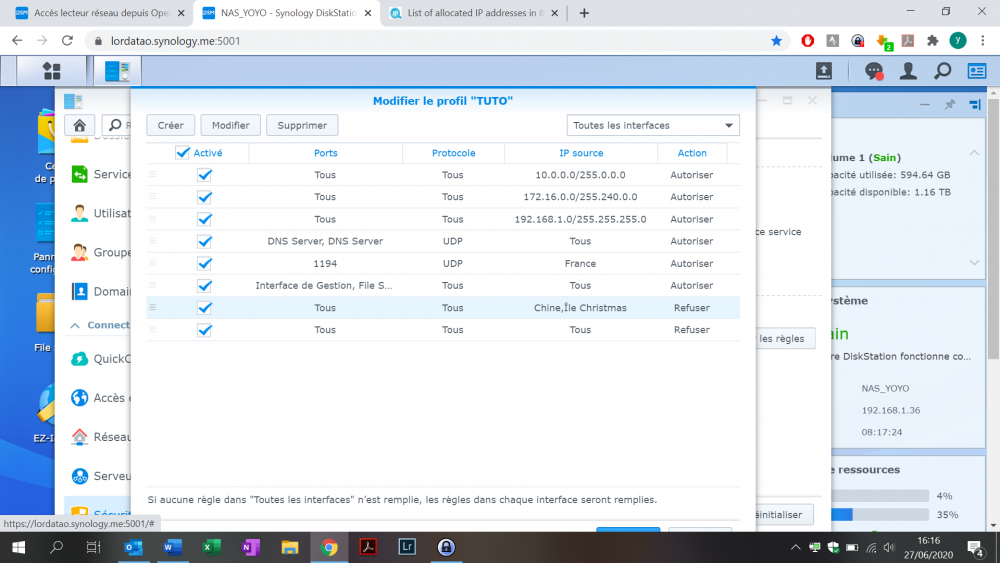The image size is (1000, 563).
Task: Collapse the Volume 1 storage widget chevron
Action: 974,153
